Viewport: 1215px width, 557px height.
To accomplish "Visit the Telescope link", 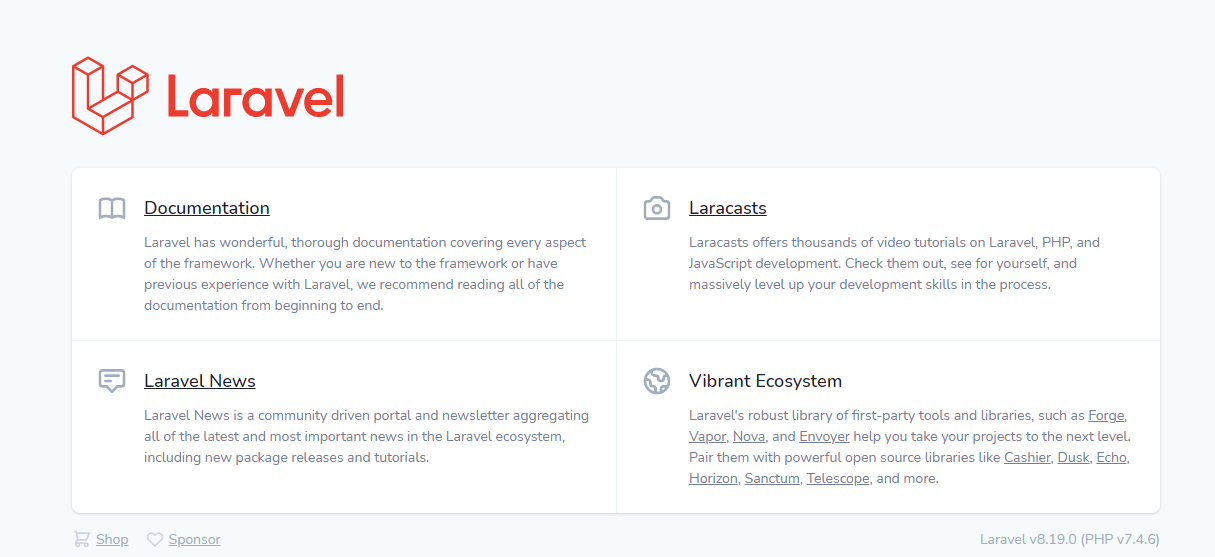I will 837,478.
